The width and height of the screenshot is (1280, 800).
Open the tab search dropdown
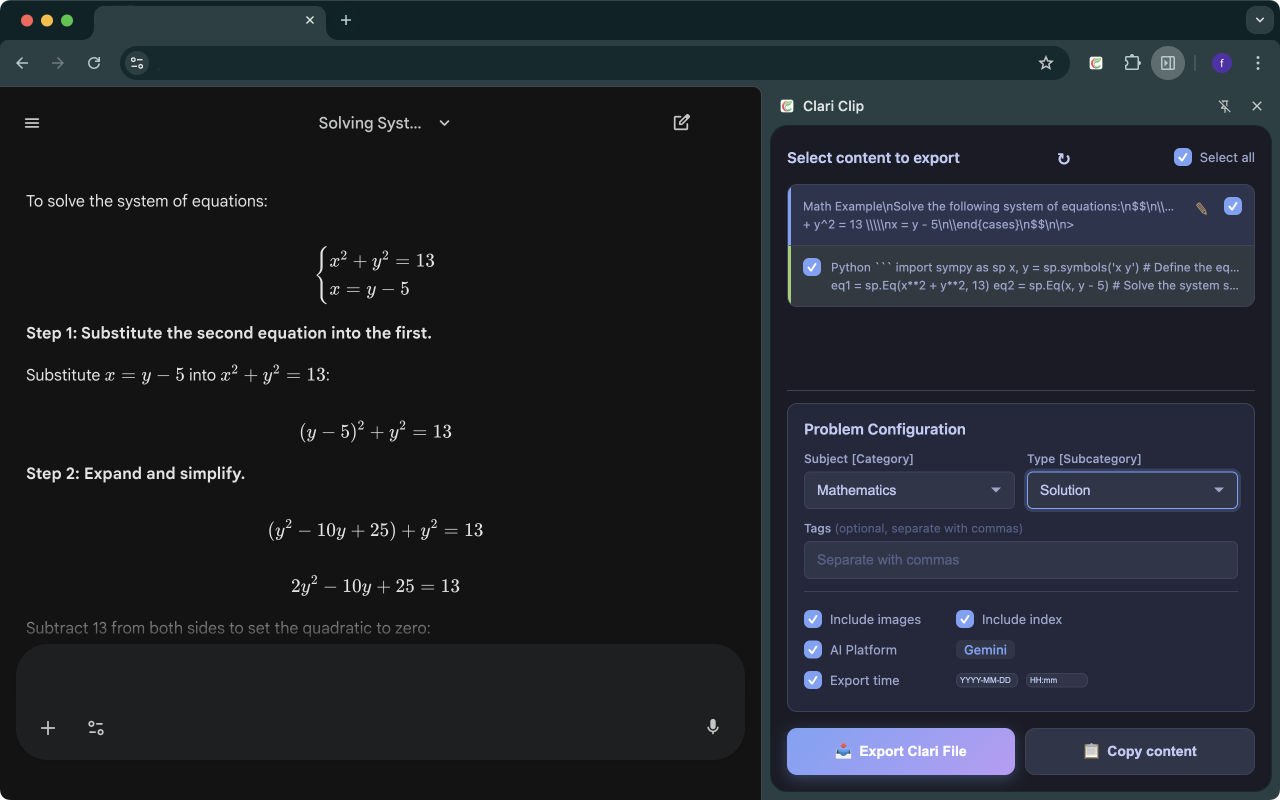coord(1259,20)
